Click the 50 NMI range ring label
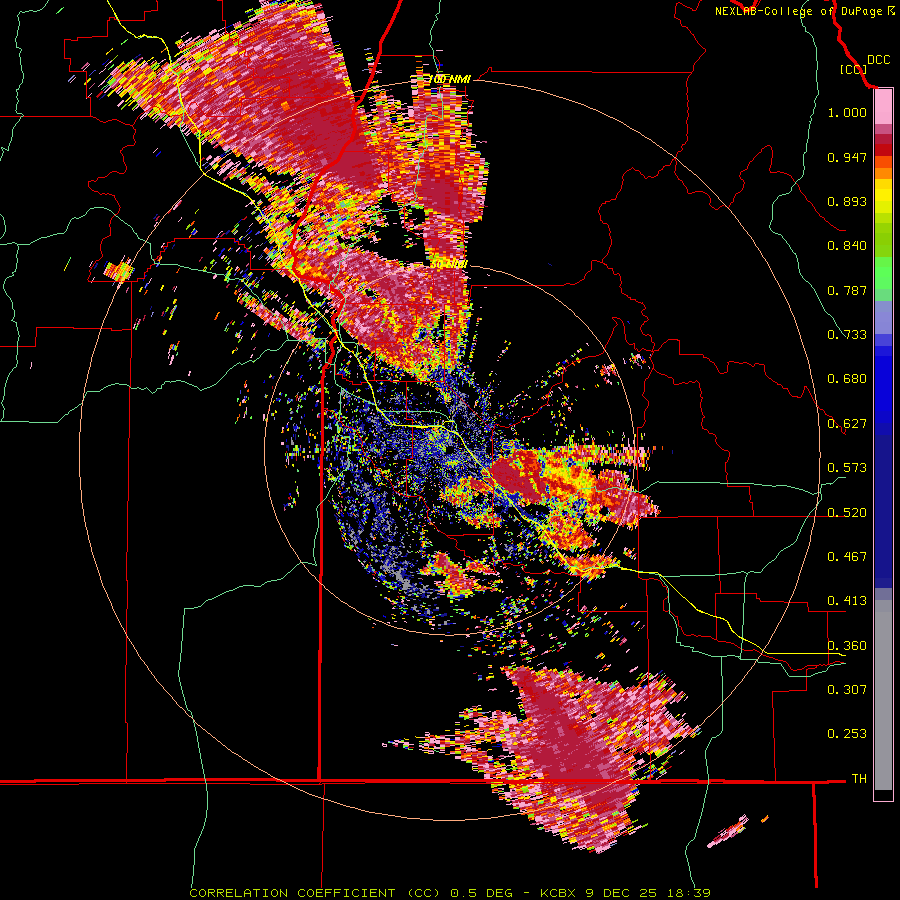900x900 pixels. point(448,265)
